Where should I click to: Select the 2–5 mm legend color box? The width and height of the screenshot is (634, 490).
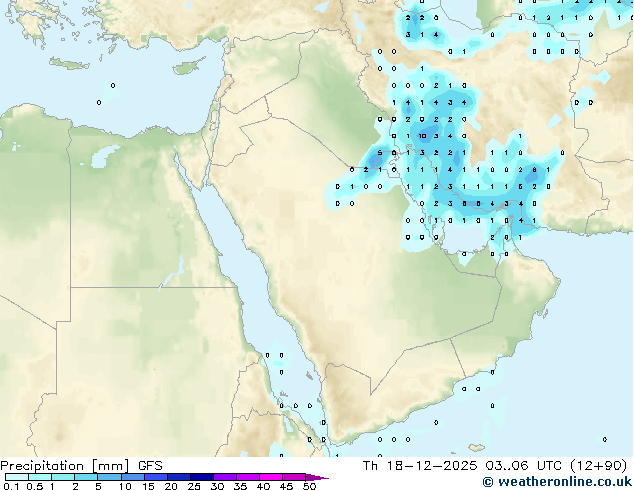pyautogui.click(x=86, y=477)
